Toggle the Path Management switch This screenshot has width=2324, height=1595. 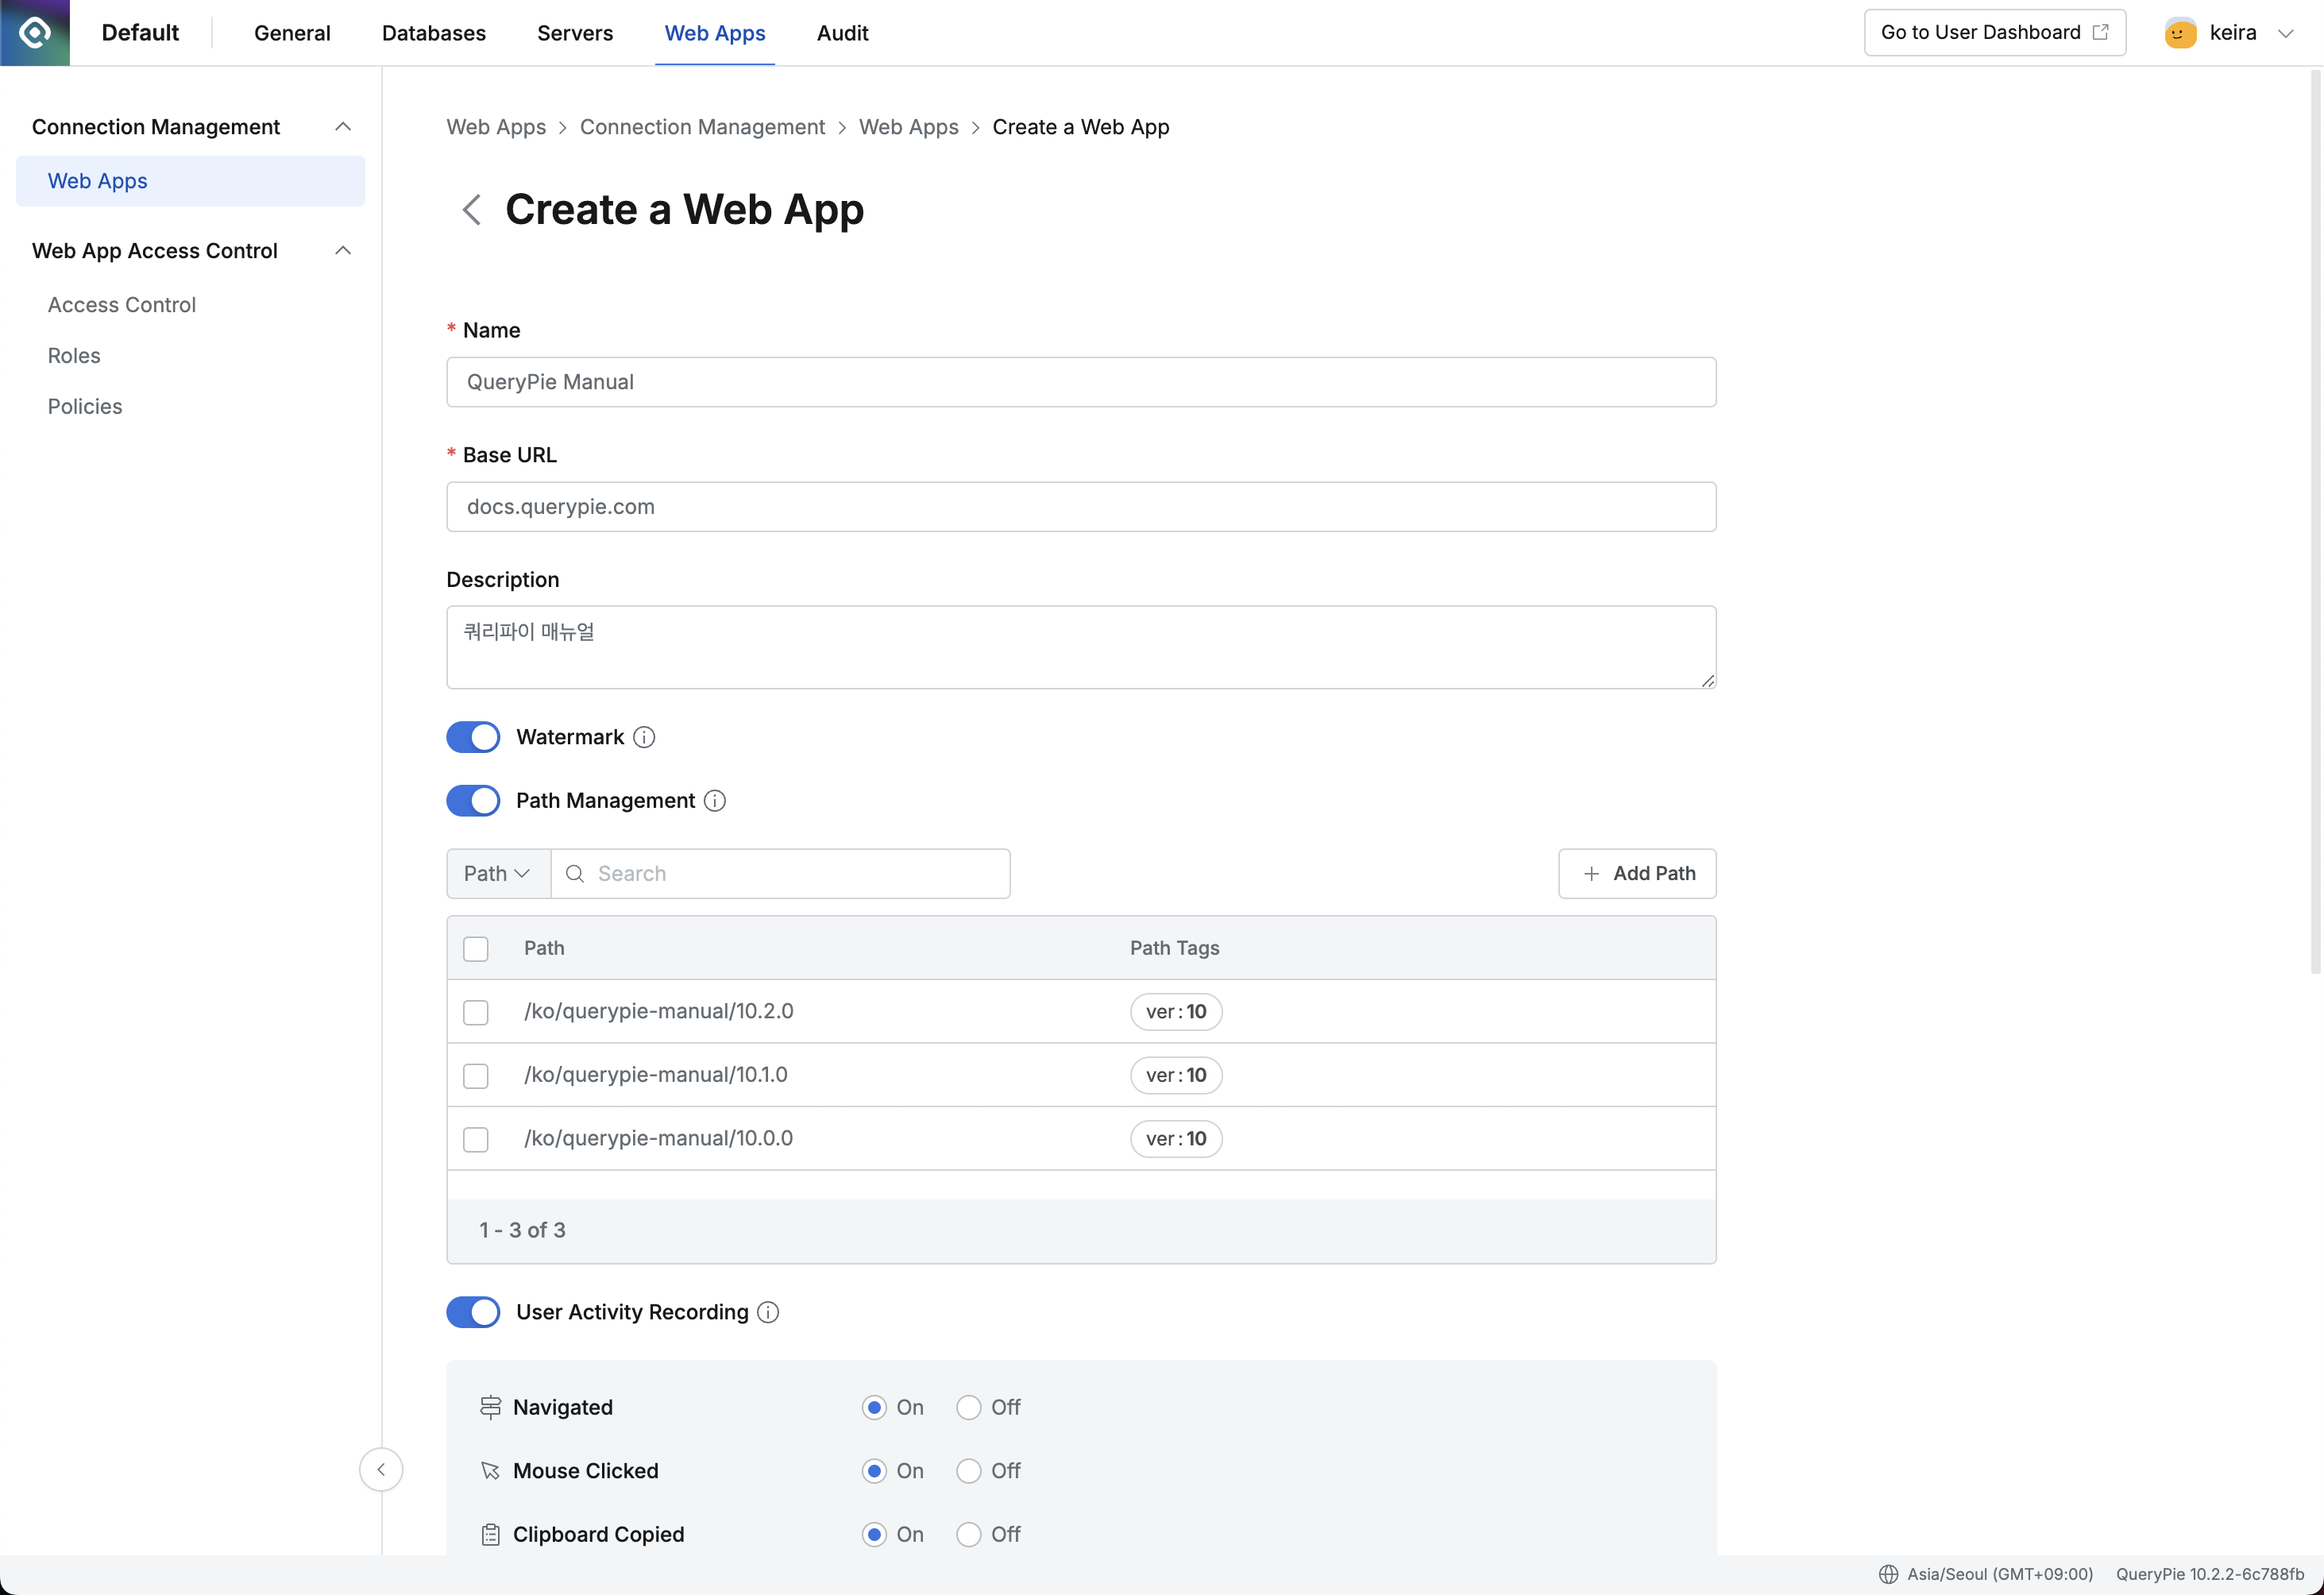coord(473,801)
